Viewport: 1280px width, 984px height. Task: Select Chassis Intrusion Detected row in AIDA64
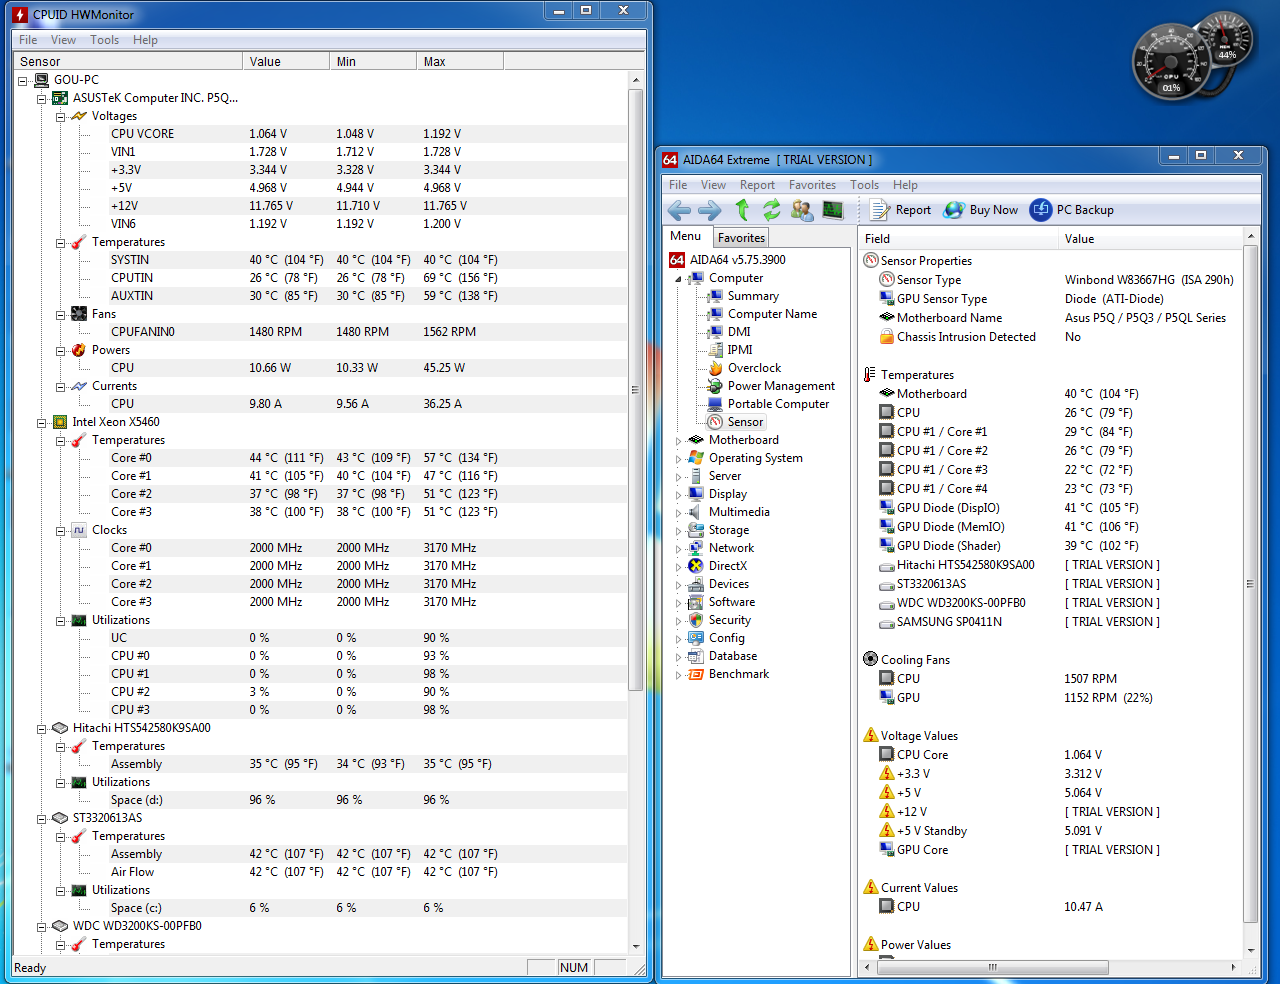point(1050,337)
